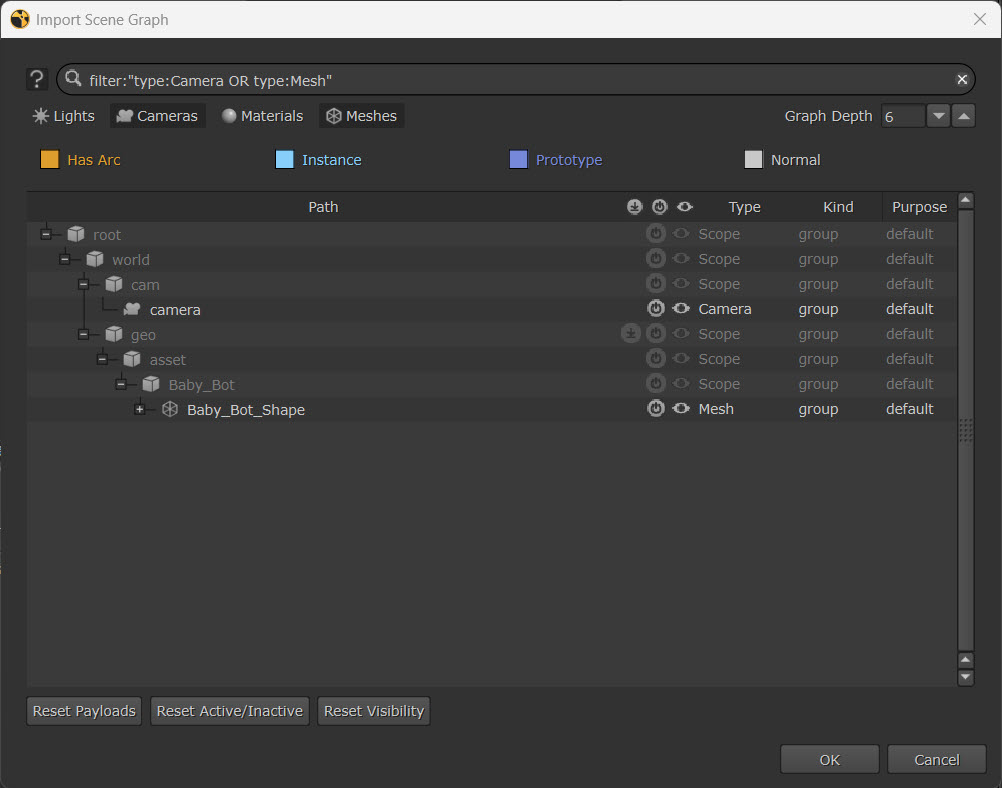
Task: Select the Baby_Bot_Shape mesh icon
Action: [x=170, y=410]
